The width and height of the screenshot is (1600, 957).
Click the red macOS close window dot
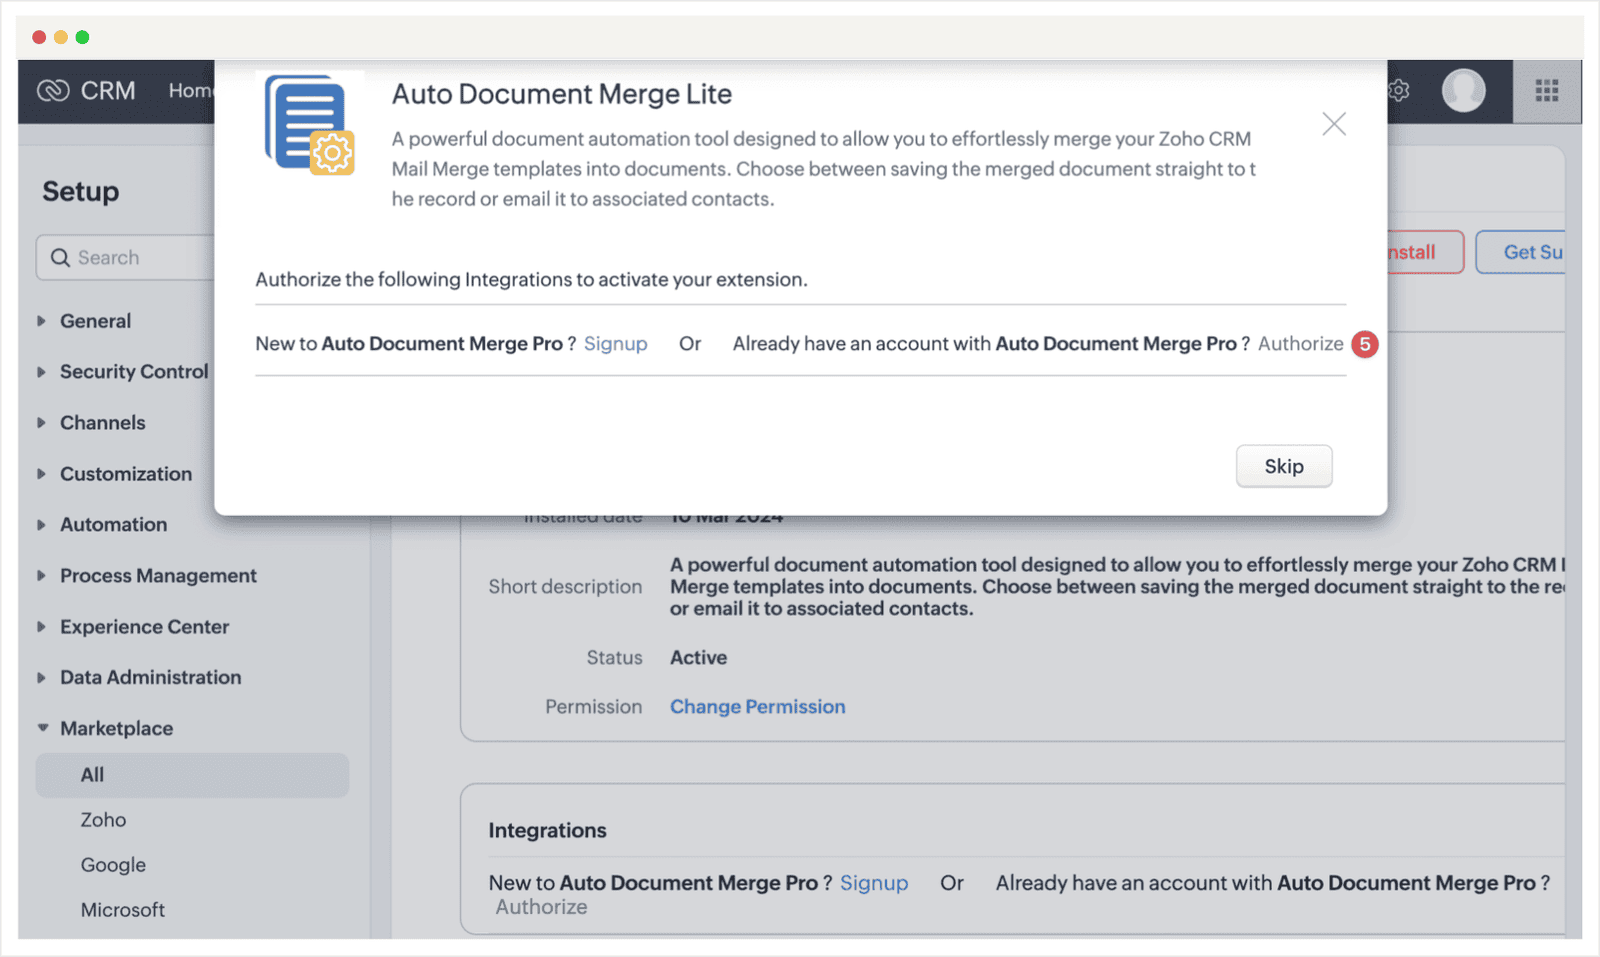click(x=39, y=37)
